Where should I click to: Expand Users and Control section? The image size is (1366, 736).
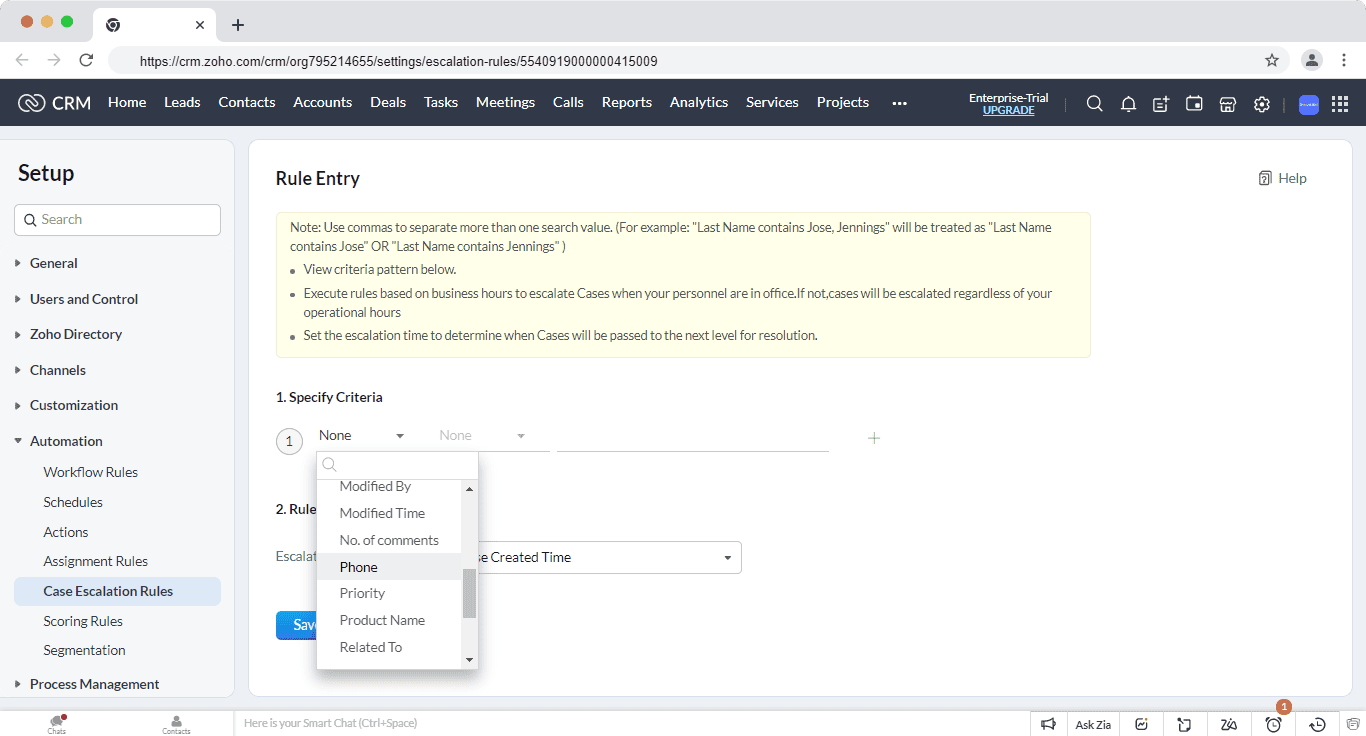click(84, 299)
